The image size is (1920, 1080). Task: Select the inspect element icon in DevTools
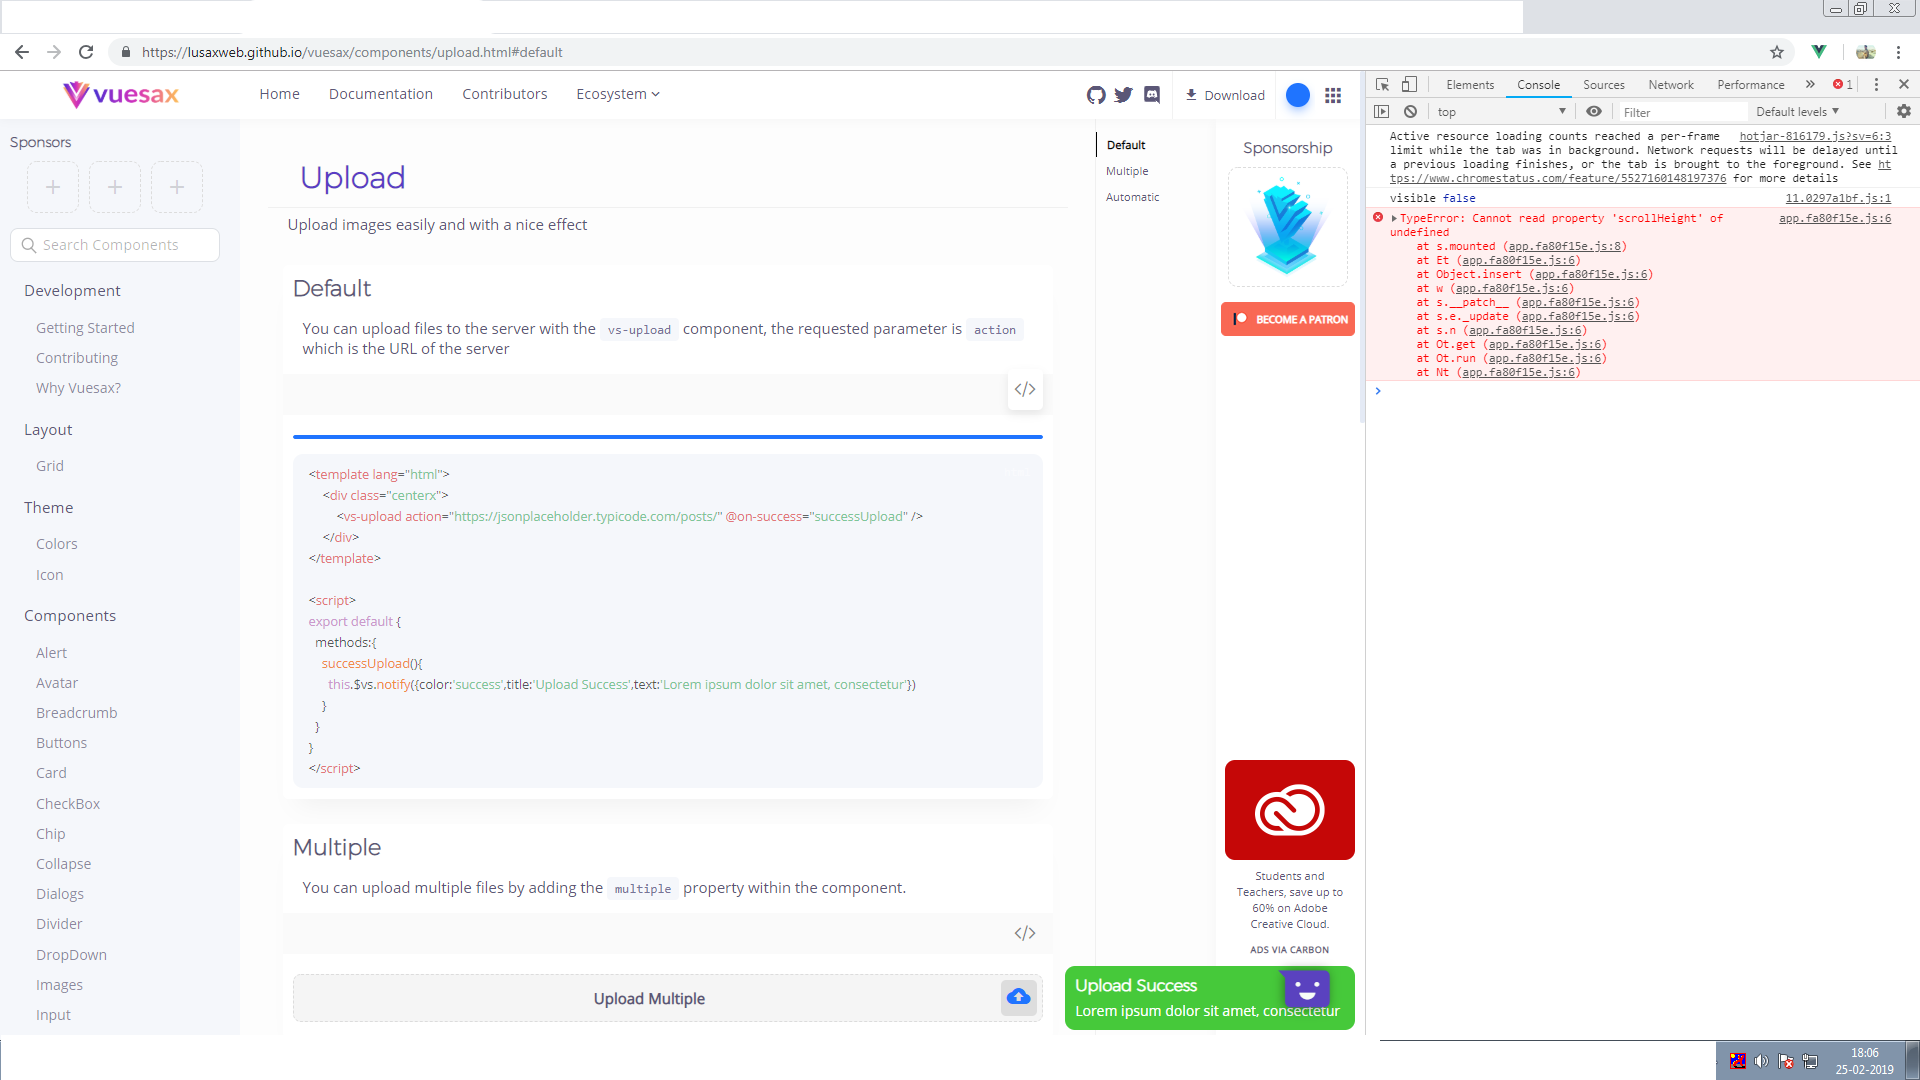click(1383, 85)
